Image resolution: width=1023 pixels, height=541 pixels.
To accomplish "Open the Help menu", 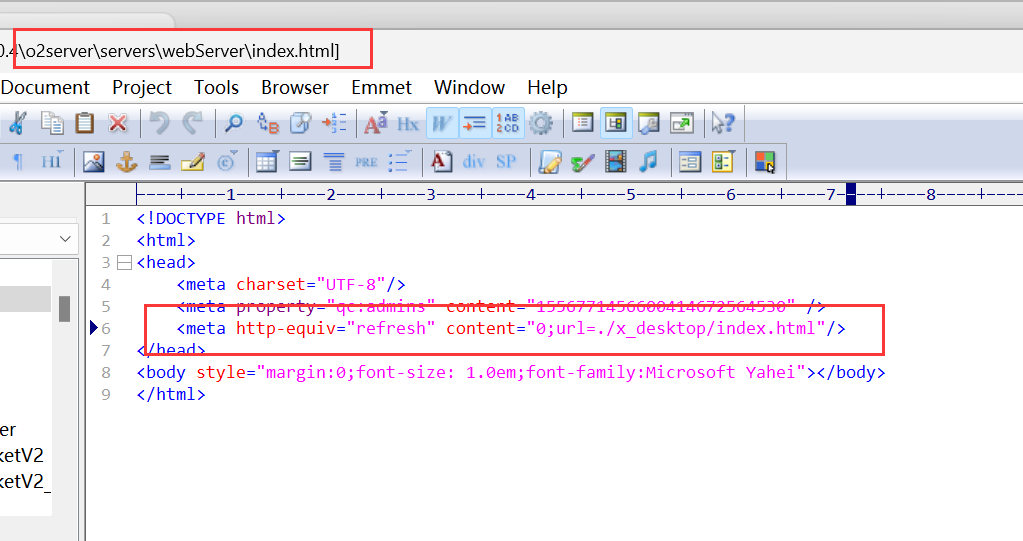I will 547,87.
